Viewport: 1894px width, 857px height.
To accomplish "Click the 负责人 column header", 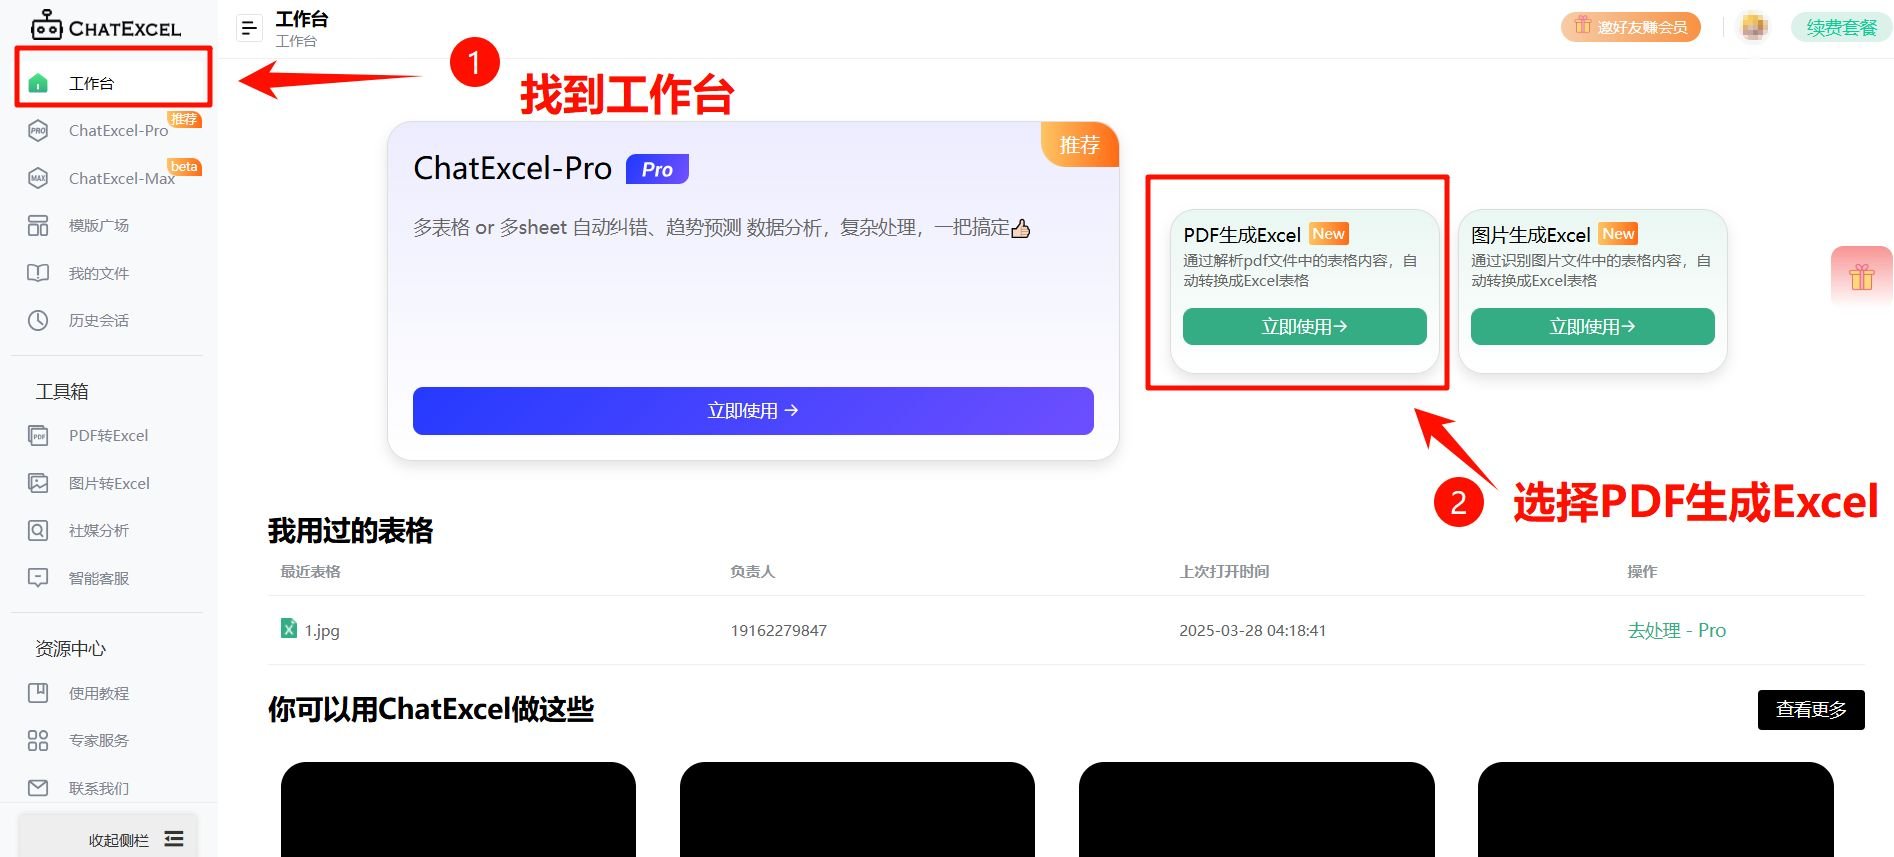I will point(753,572).
